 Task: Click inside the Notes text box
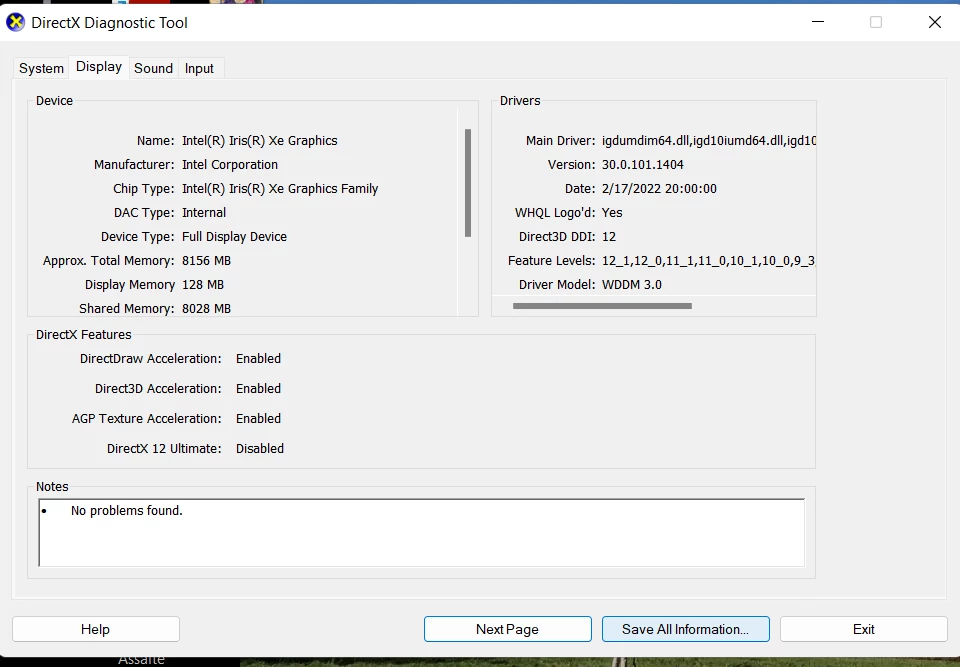coord(421,533)
